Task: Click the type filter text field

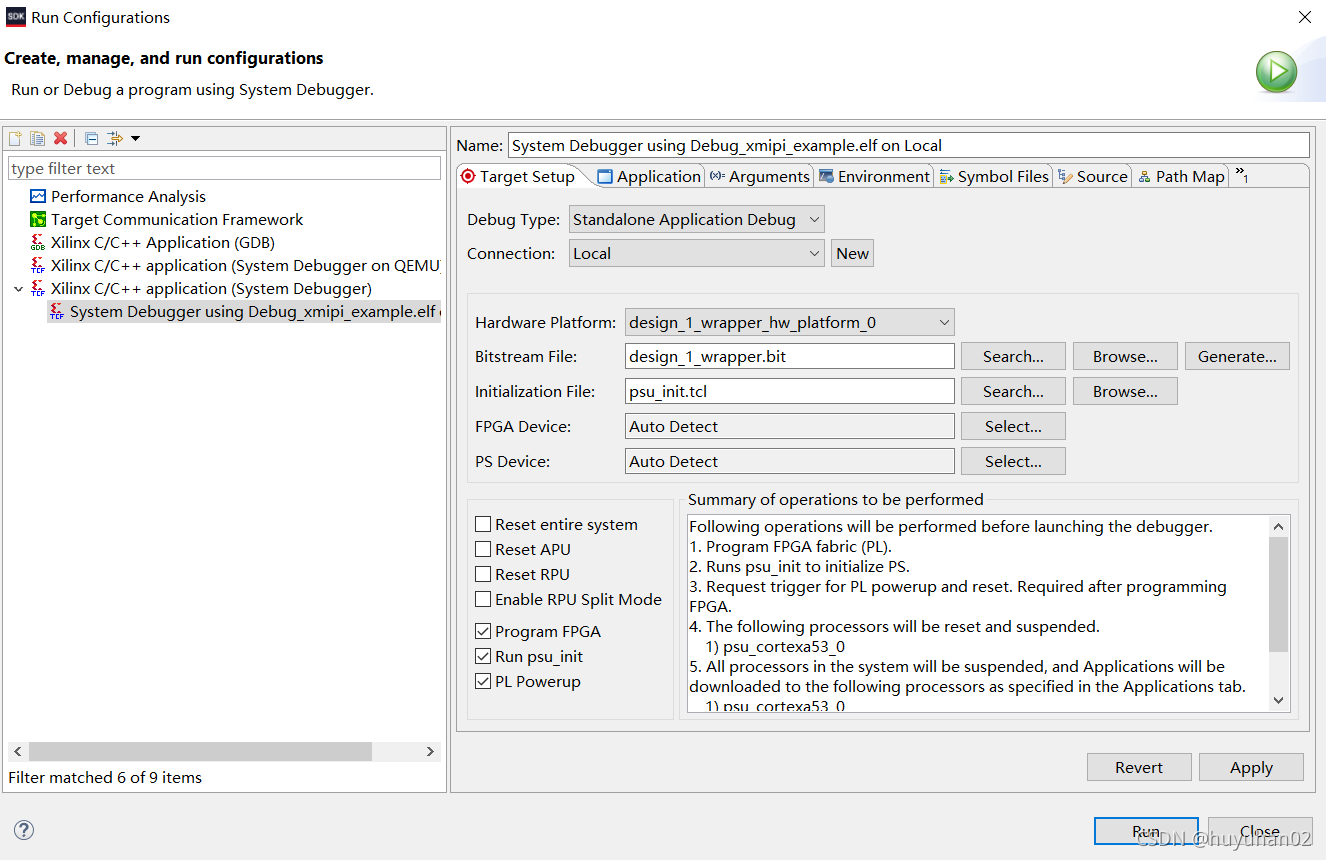Action: (224, 168)
